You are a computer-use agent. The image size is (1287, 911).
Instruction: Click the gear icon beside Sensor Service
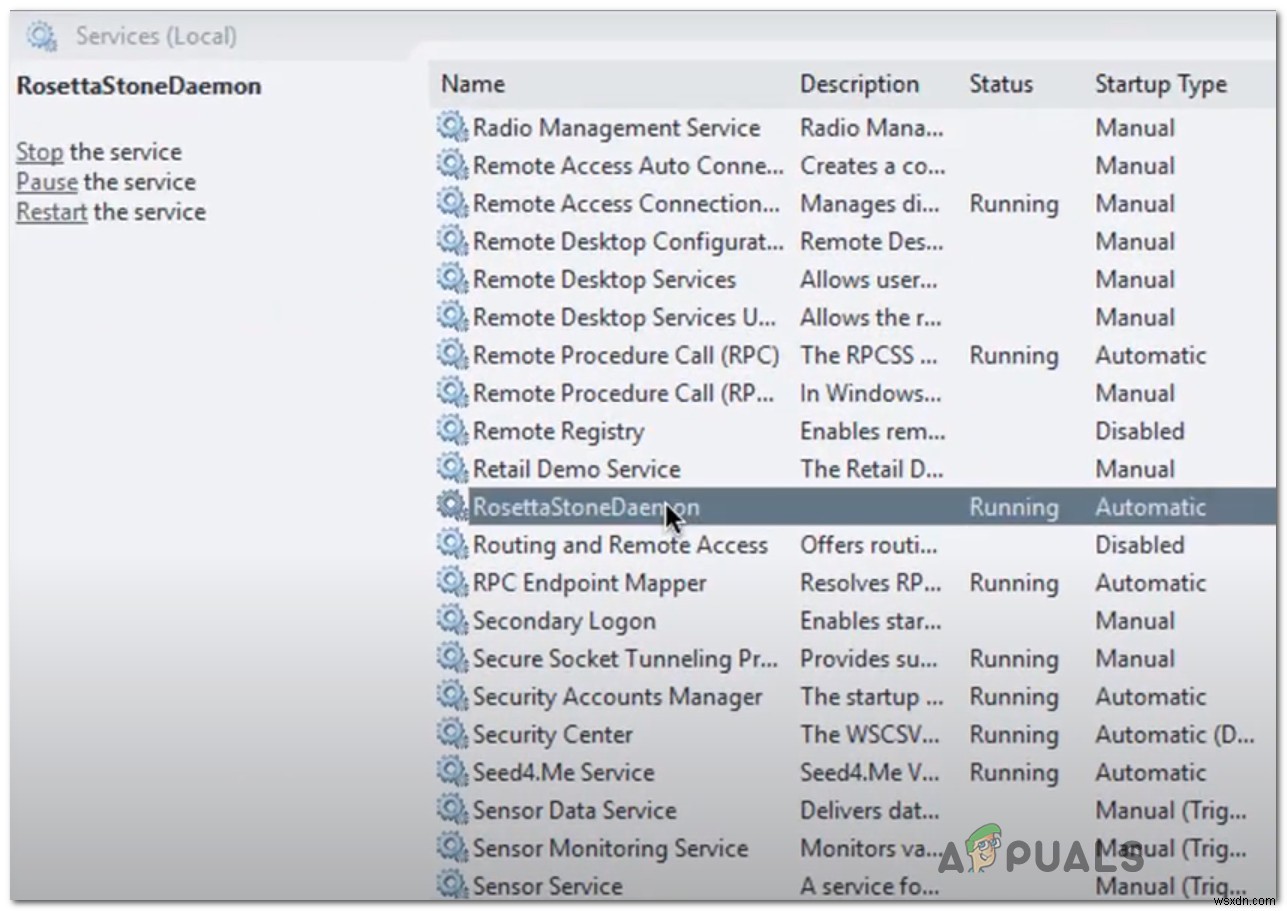click(452, 886)
